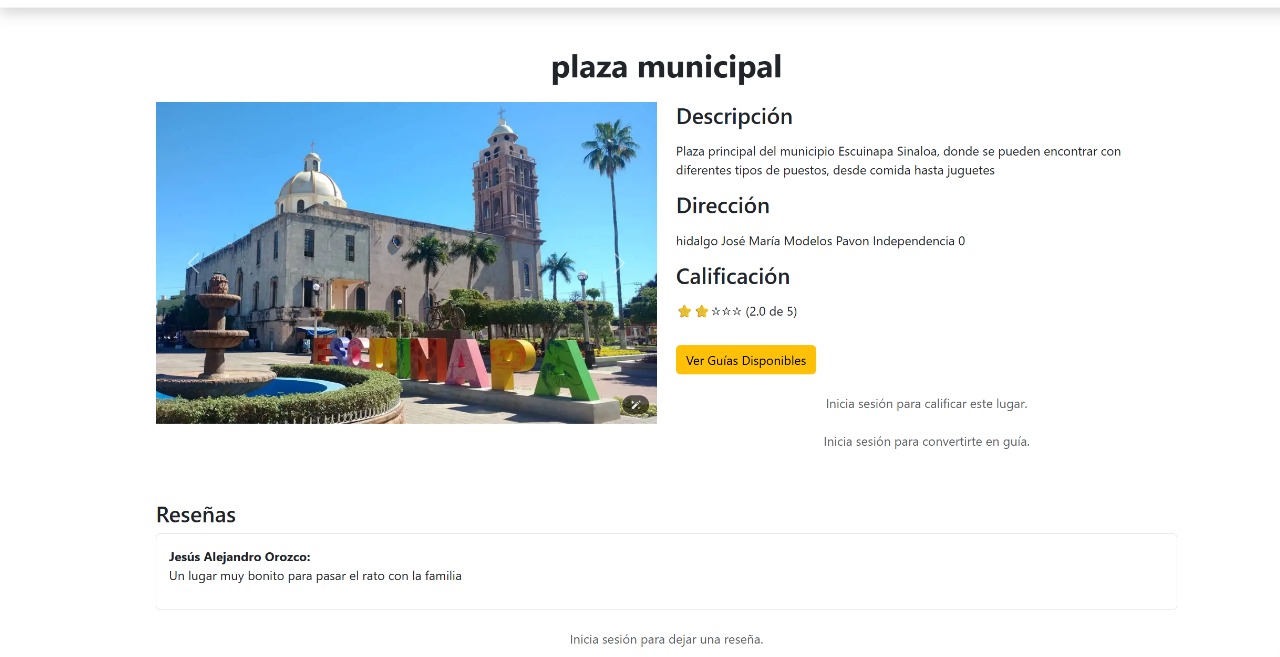
Task: Click the Dirección heading
Action: [723, 206]
